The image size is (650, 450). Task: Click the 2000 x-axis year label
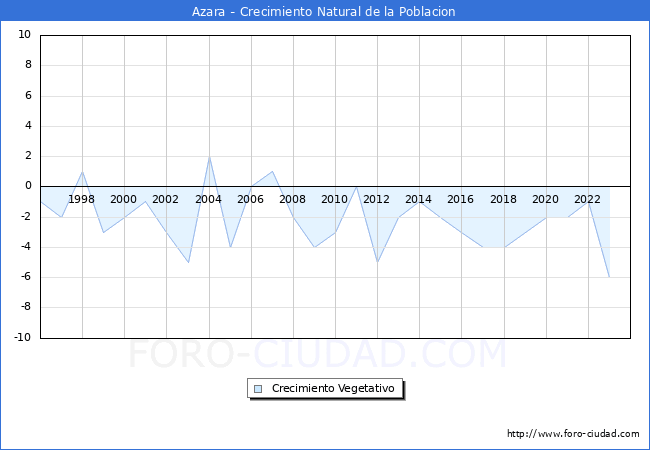click(123, 199)
